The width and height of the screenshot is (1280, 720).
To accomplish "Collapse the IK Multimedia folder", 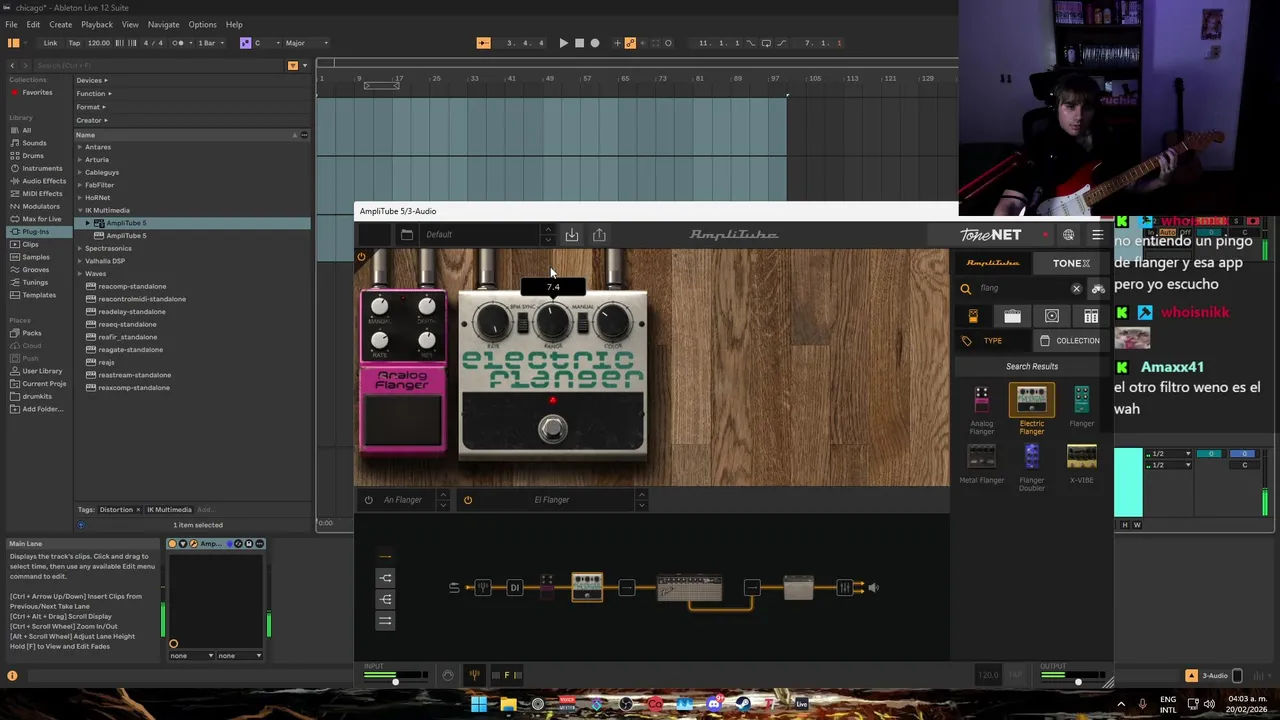I will point(80,211).
